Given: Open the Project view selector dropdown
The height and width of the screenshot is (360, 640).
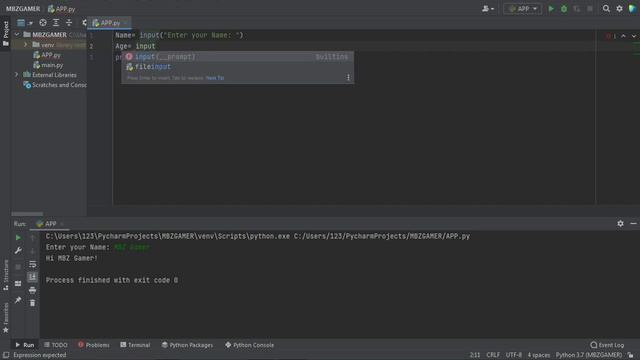Looking at the screenshot, I should (25, 23).
